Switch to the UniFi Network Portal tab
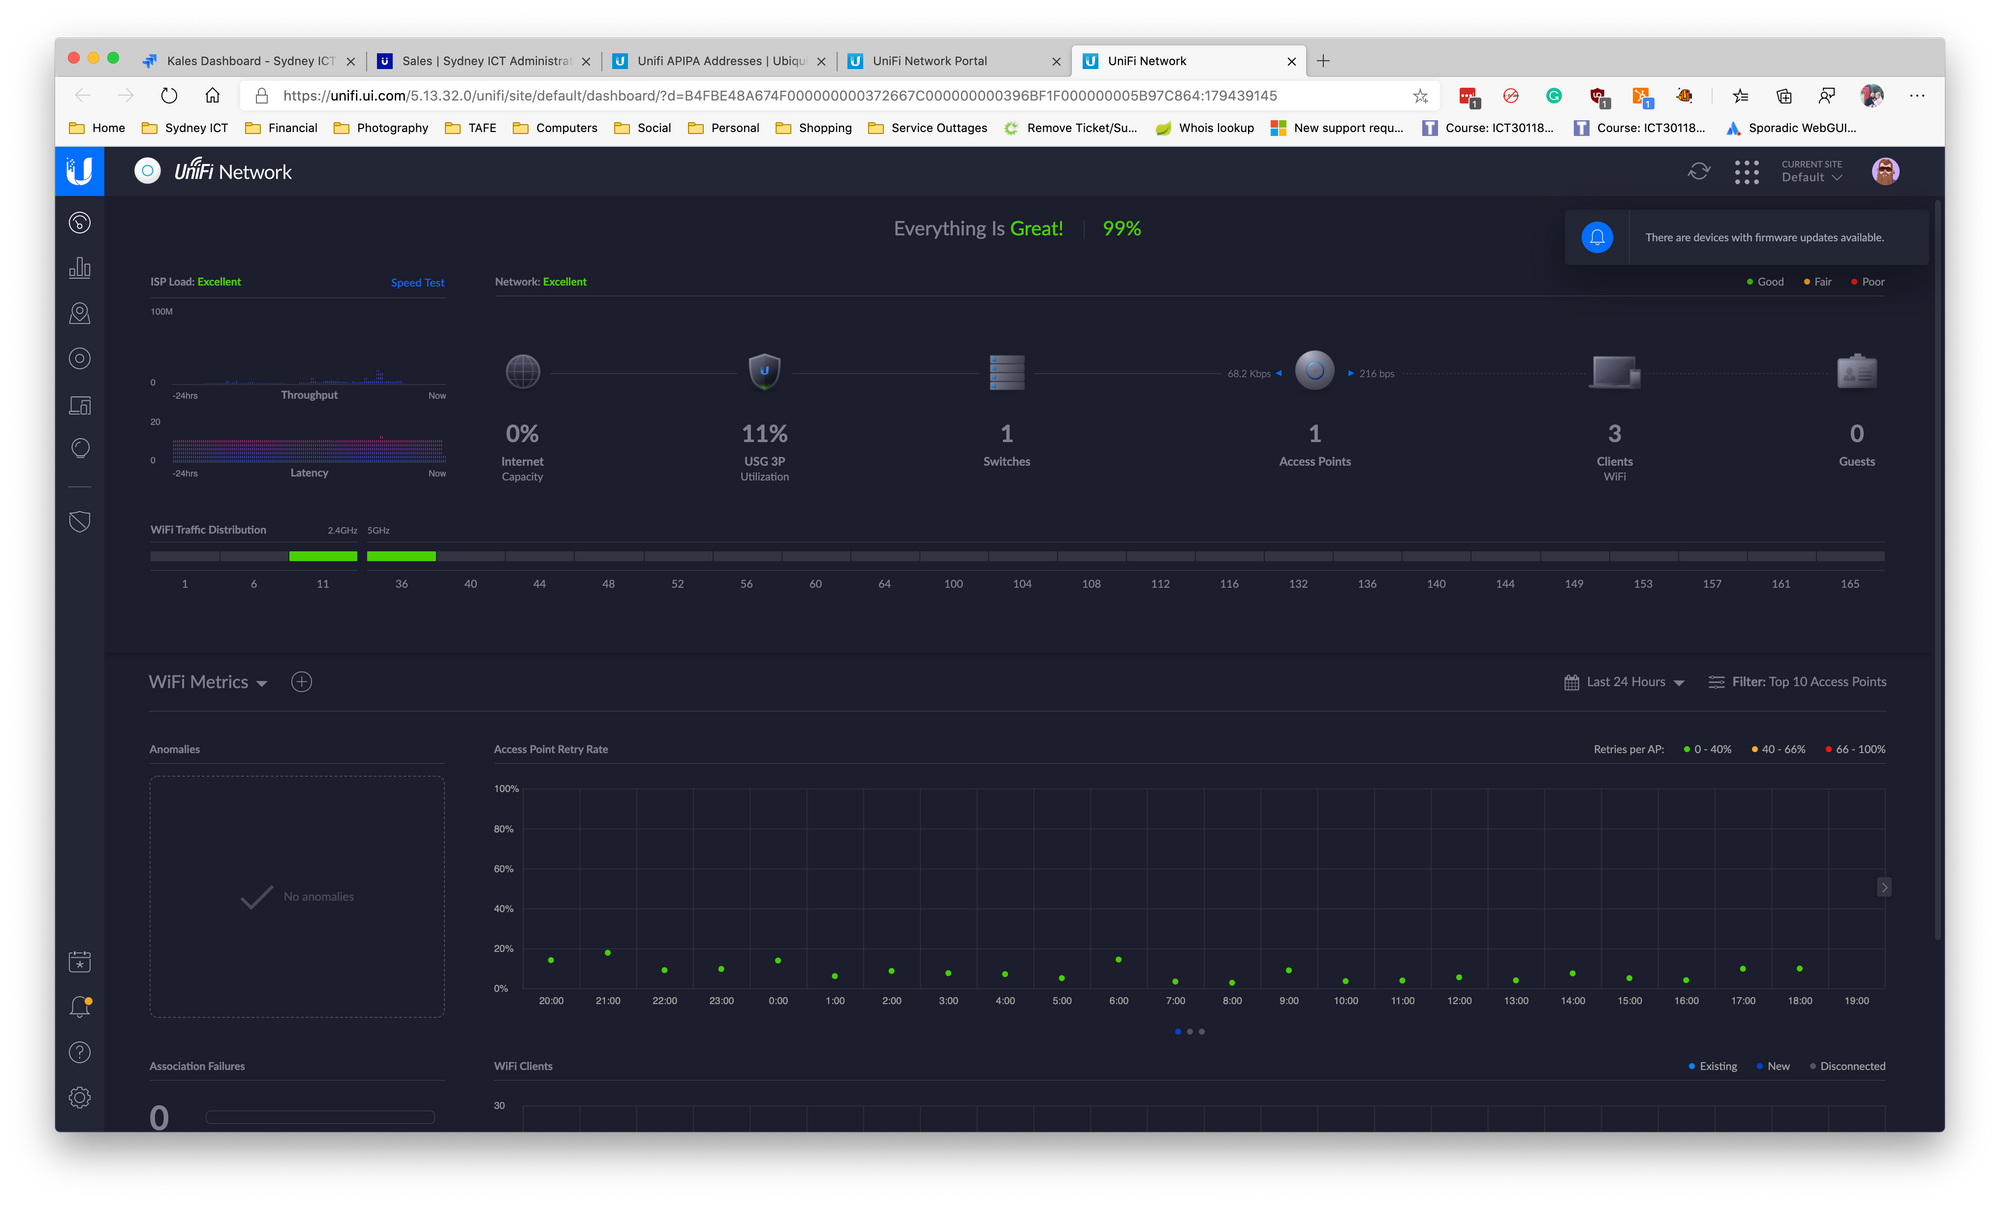The height and width of the screenshot is (1205, 2000). pyautogui.click(x=930, y=61)
